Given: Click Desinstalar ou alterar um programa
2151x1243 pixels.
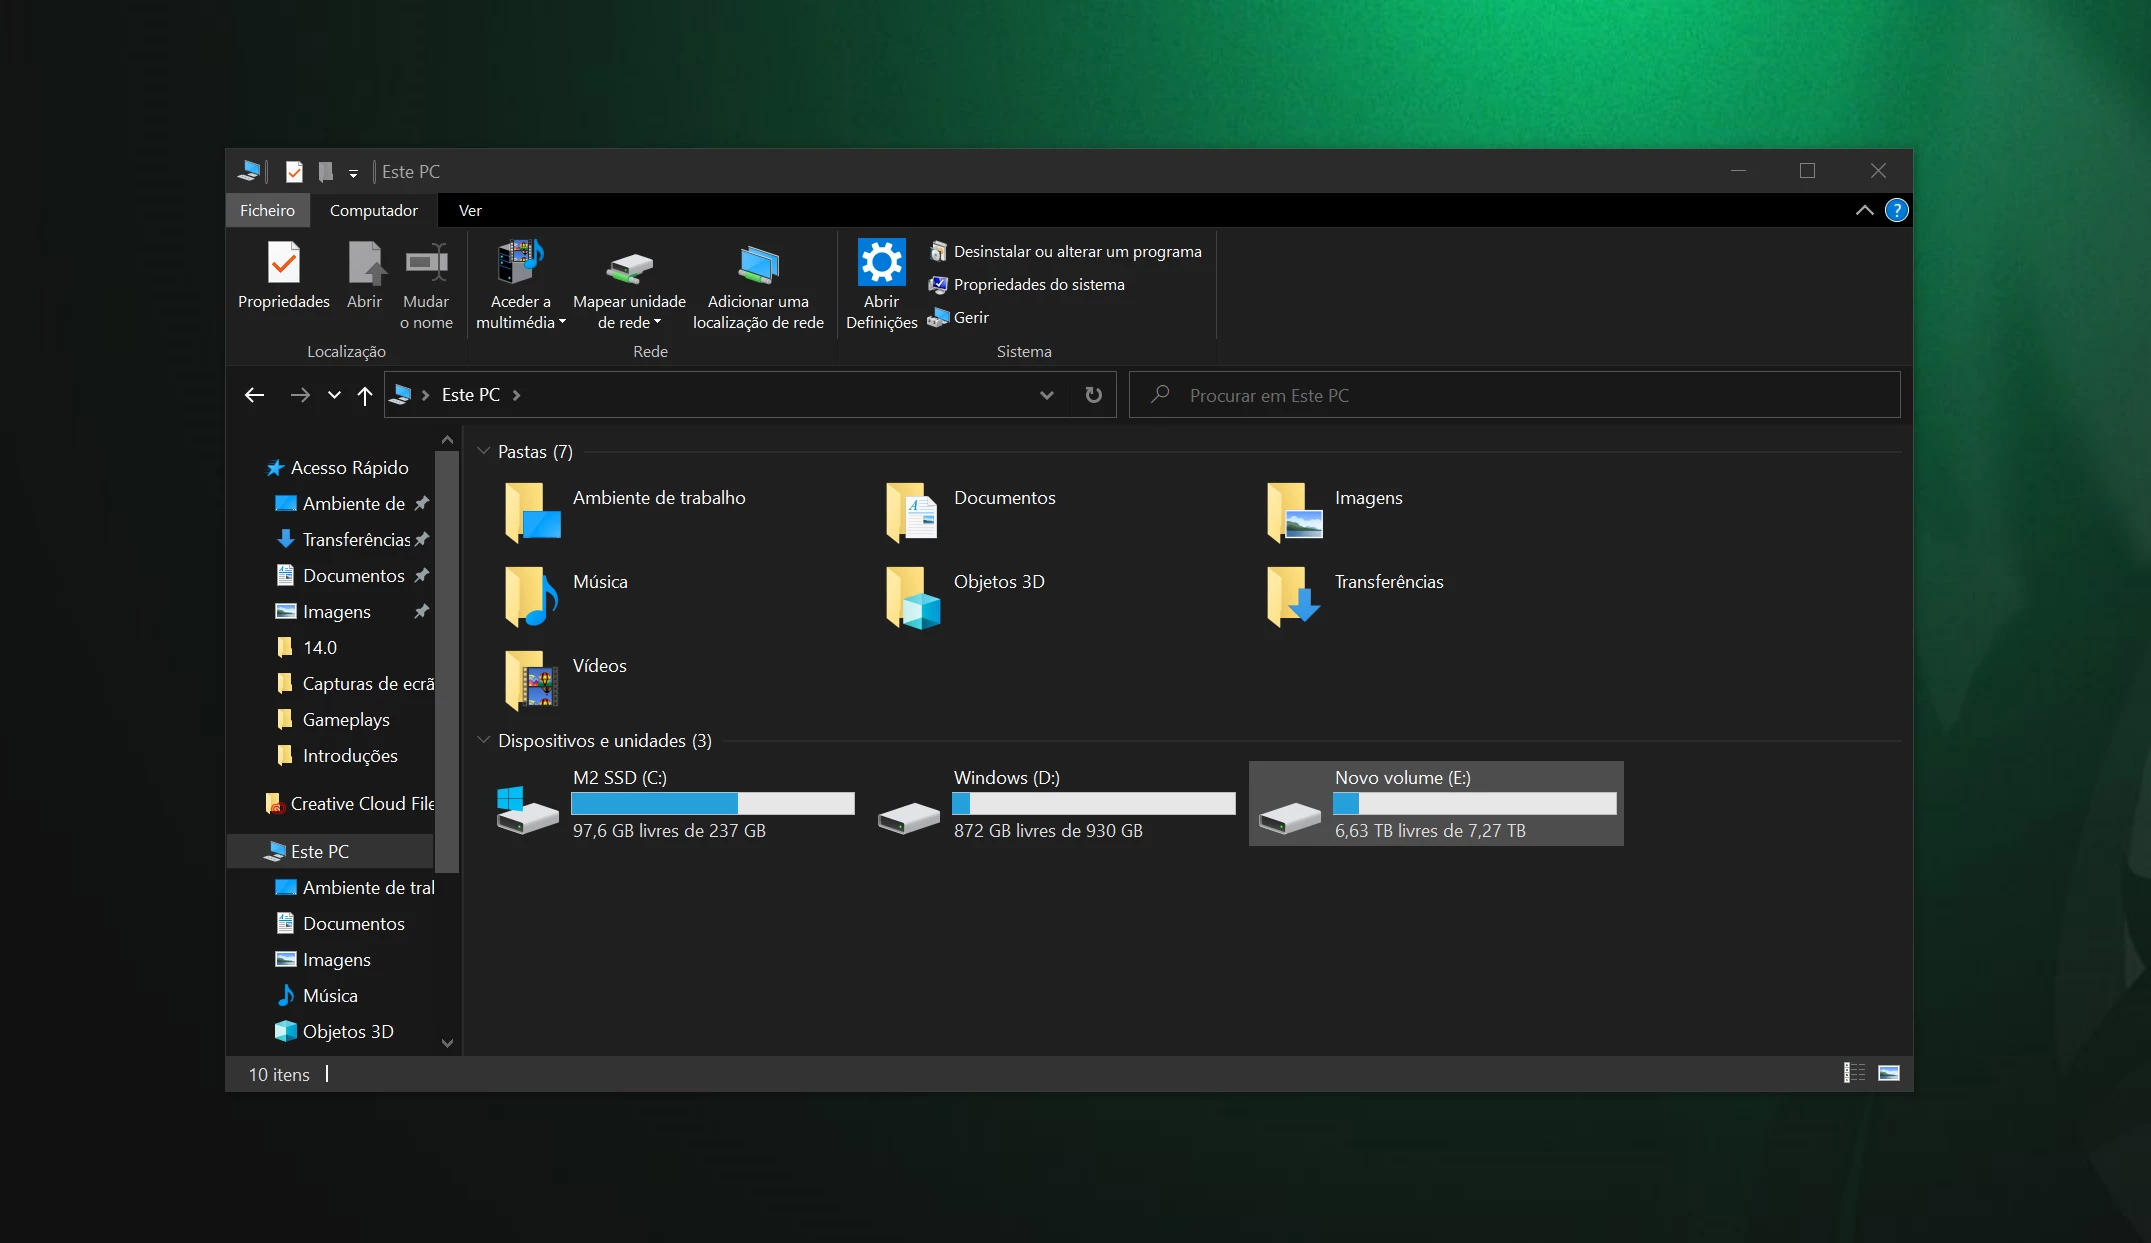Looking at the screenshot, I should pos(1076,252).
